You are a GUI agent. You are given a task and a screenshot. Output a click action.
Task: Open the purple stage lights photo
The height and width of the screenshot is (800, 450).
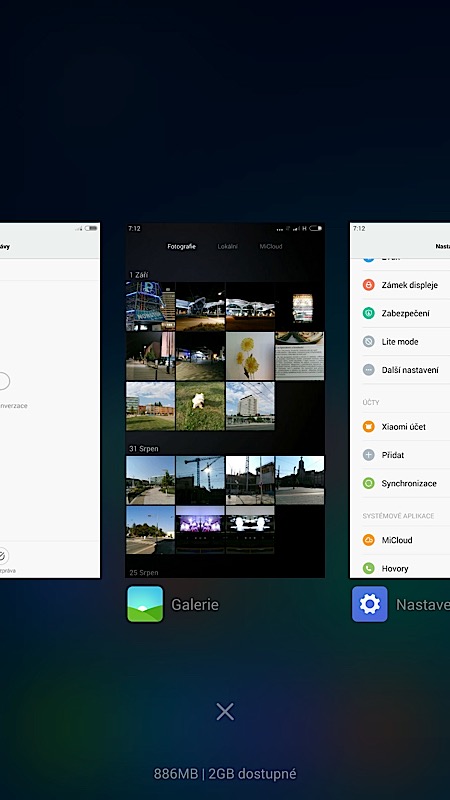click(200, 530)
